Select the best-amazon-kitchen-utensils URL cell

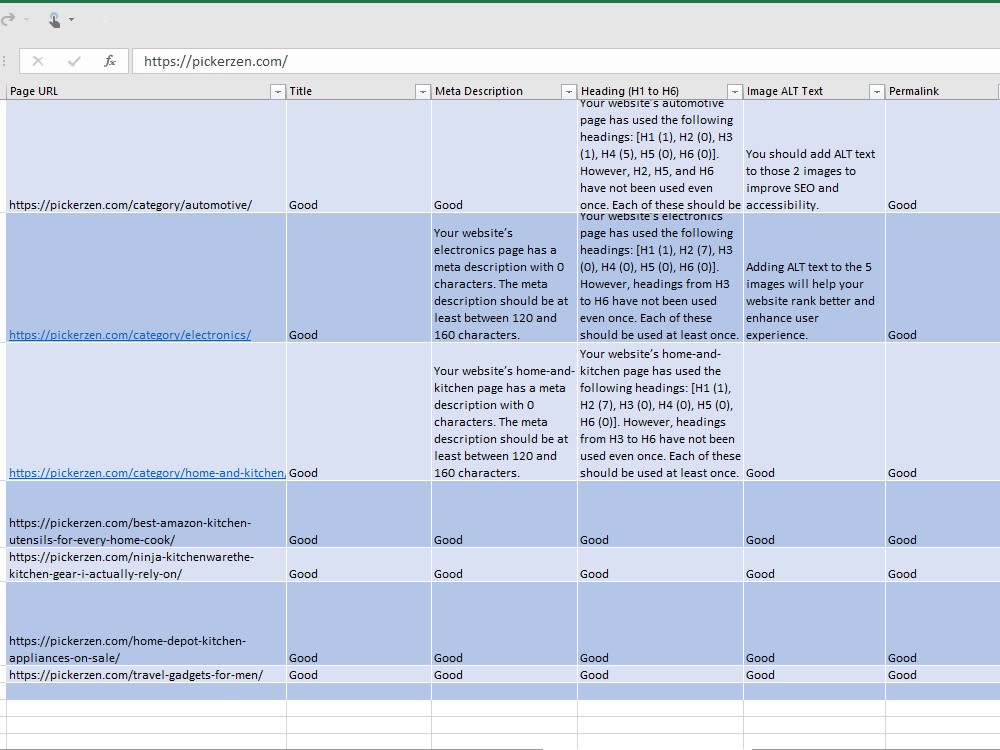(x=146, y=514)
